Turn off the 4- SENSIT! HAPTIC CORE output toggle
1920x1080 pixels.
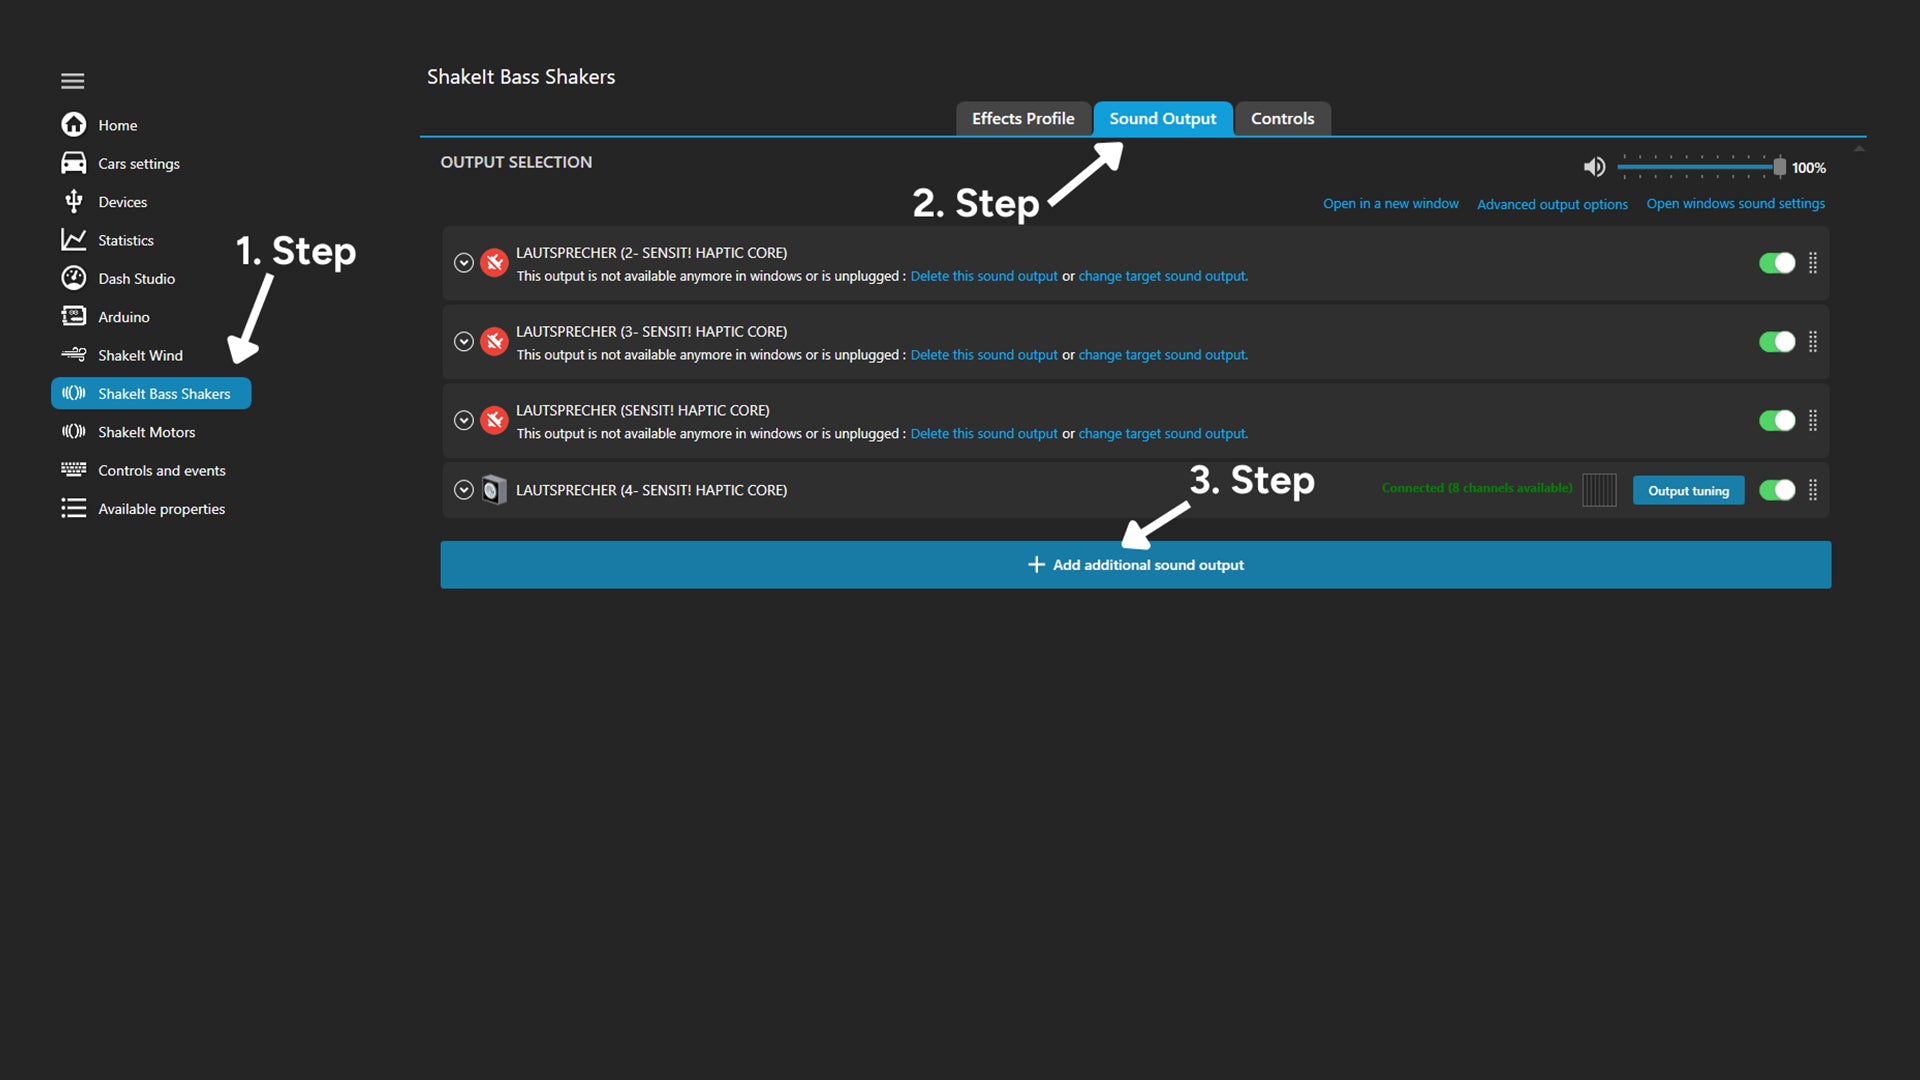point(1776,490)
